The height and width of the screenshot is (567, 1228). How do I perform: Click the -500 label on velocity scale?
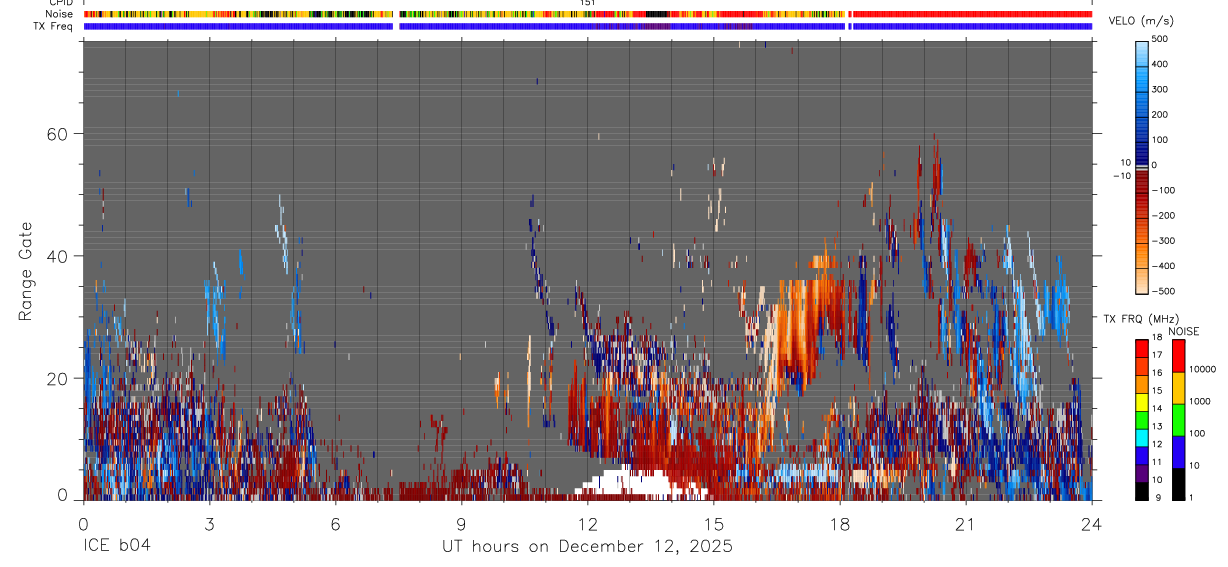point(1163,291)
